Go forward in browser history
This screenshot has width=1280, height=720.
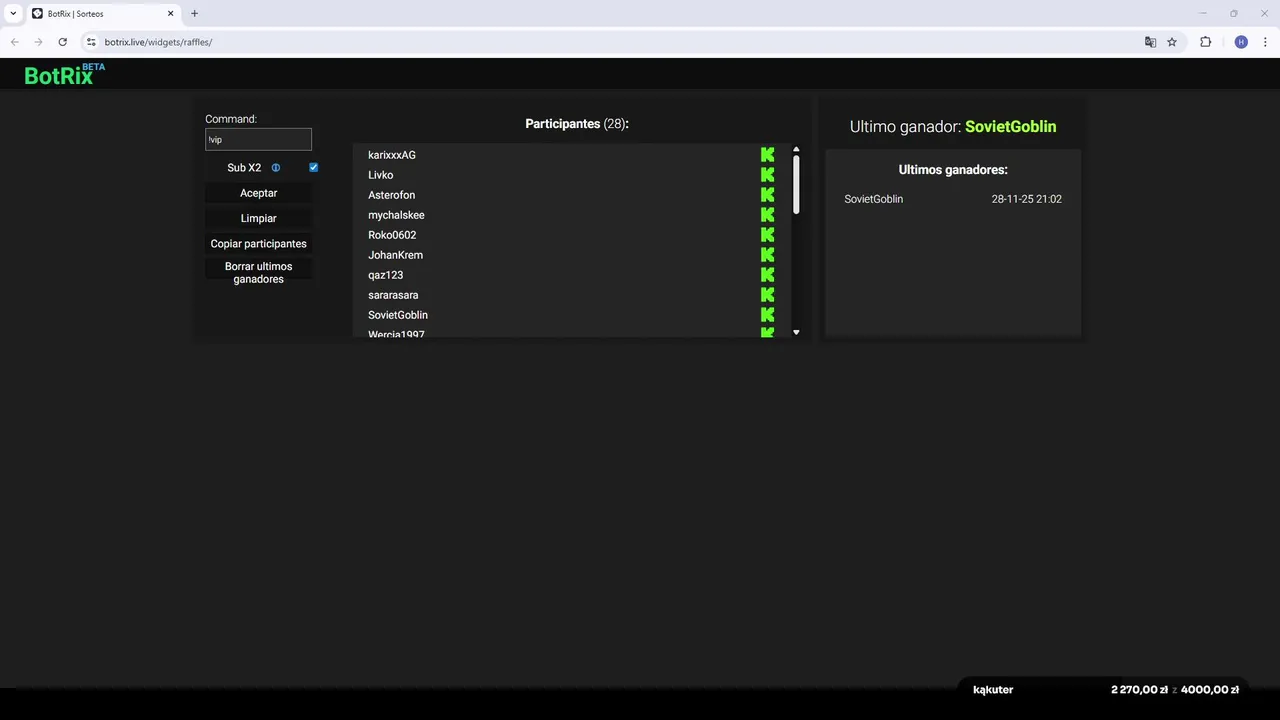(38, 42)
